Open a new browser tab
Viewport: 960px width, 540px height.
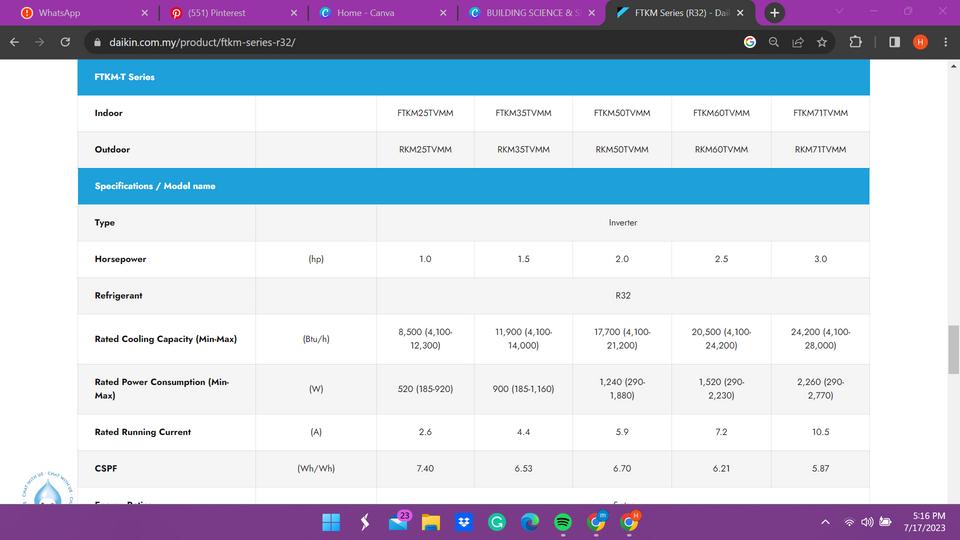tap(774, 13)
